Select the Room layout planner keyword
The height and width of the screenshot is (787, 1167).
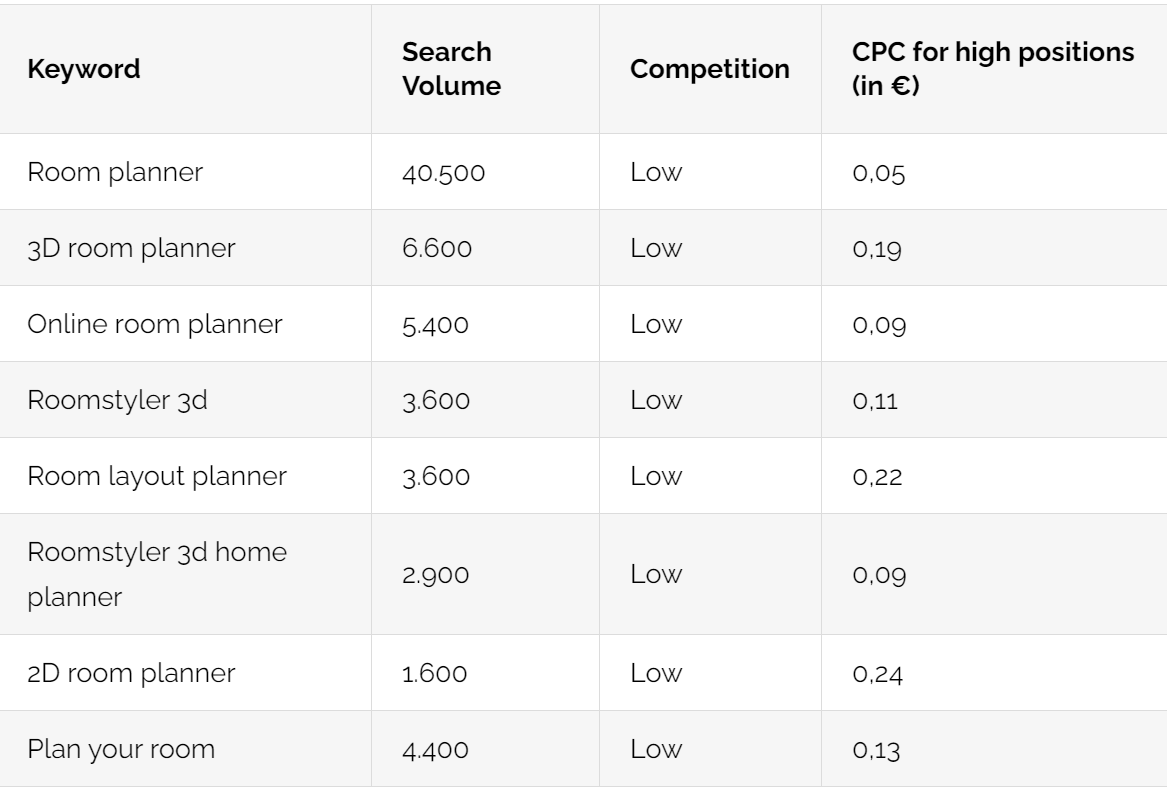coord(156,476)
